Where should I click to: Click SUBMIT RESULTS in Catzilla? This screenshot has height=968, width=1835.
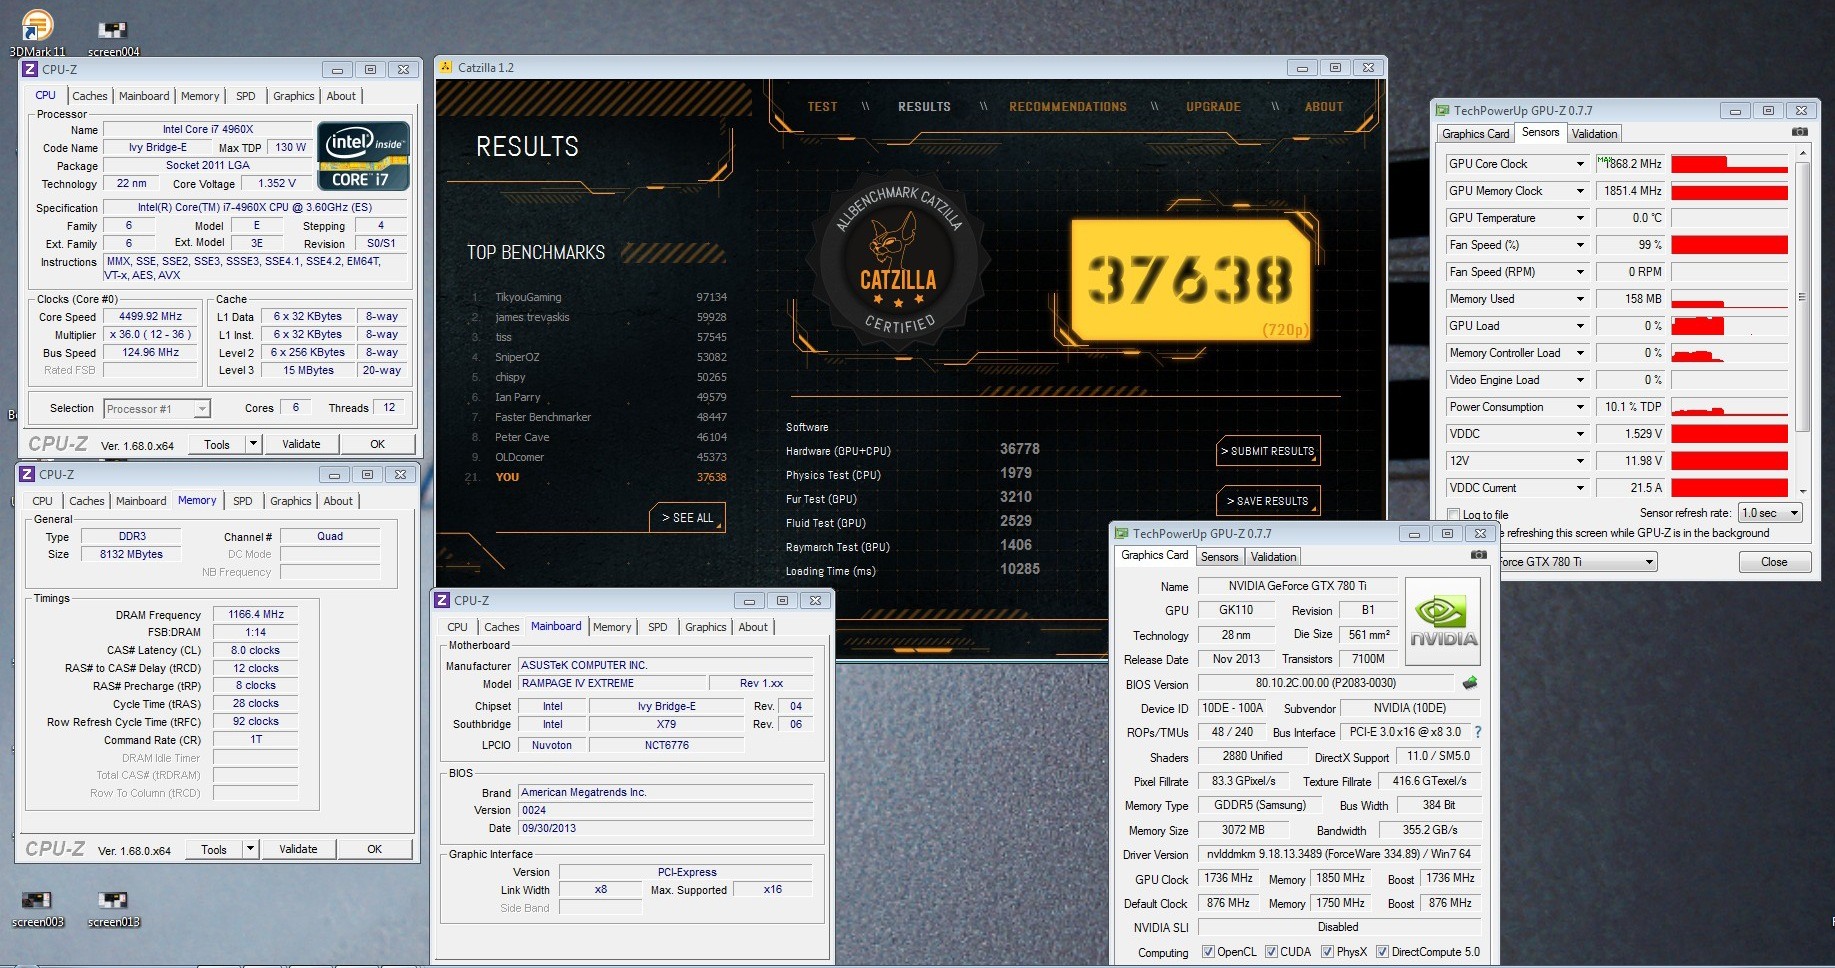1268,451
